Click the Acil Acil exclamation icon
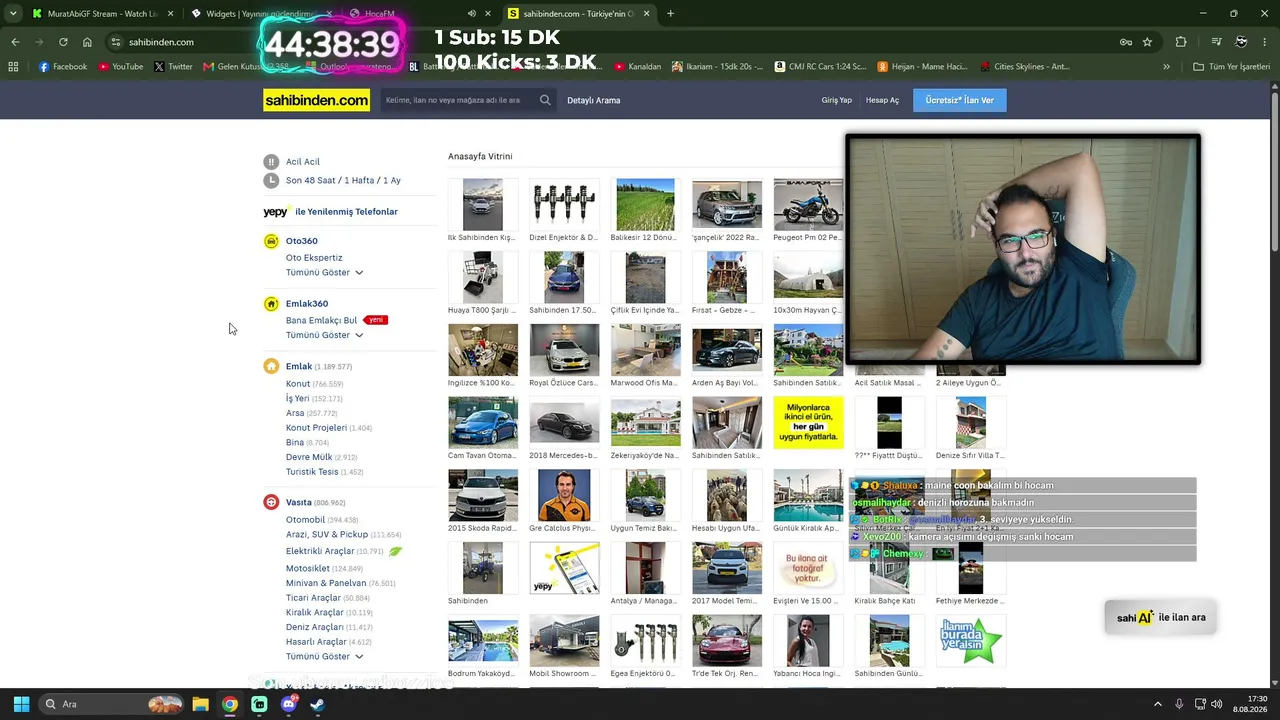Viewport: 1280px width, 720px height. point(271,161)
